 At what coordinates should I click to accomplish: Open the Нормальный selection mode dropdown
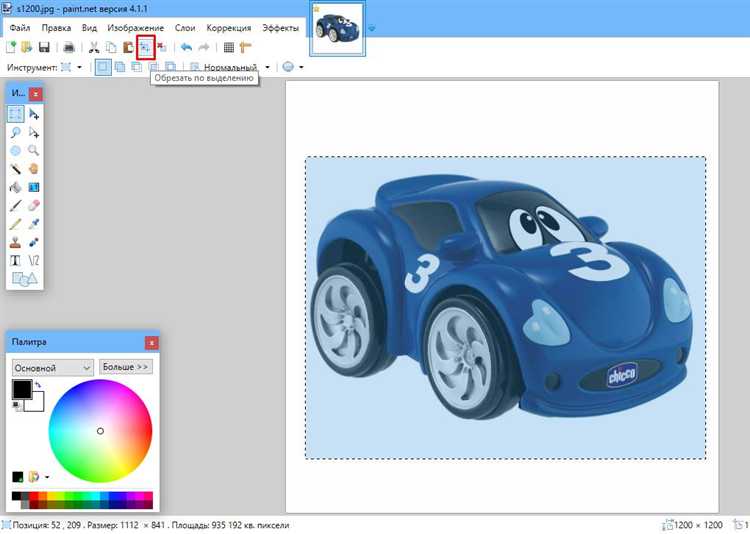tap(236, 67)
